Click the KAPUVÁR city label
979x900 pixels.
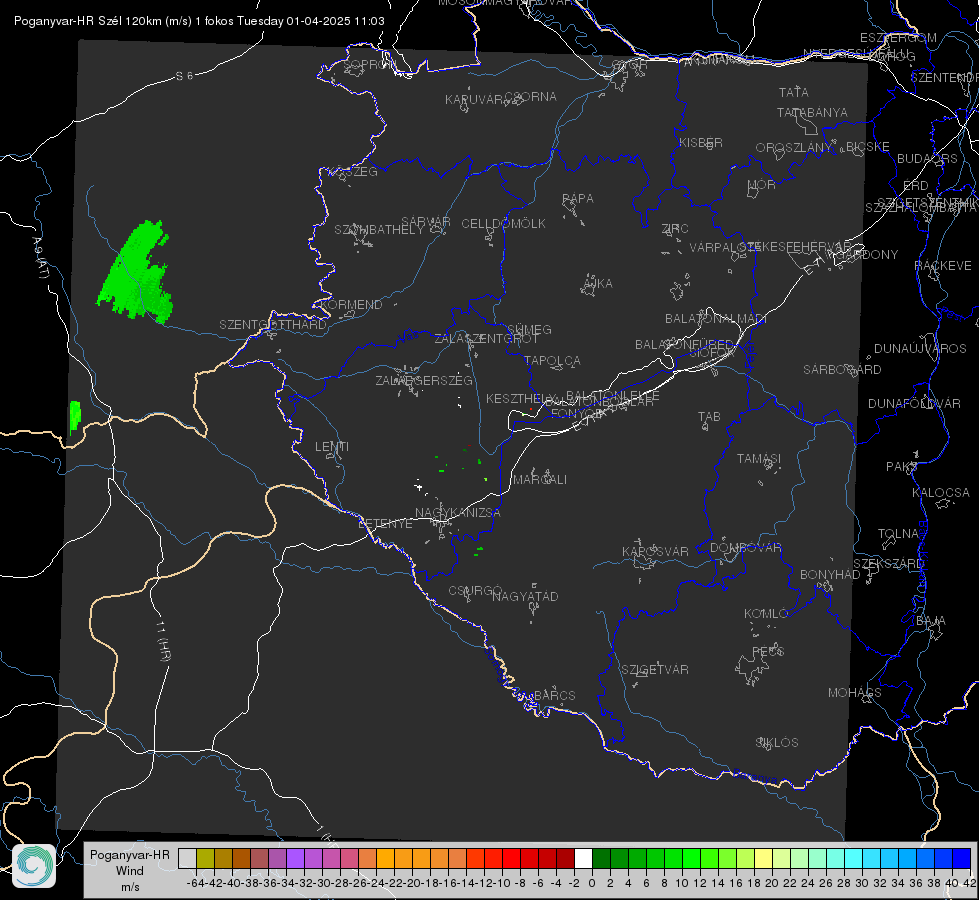474,100
